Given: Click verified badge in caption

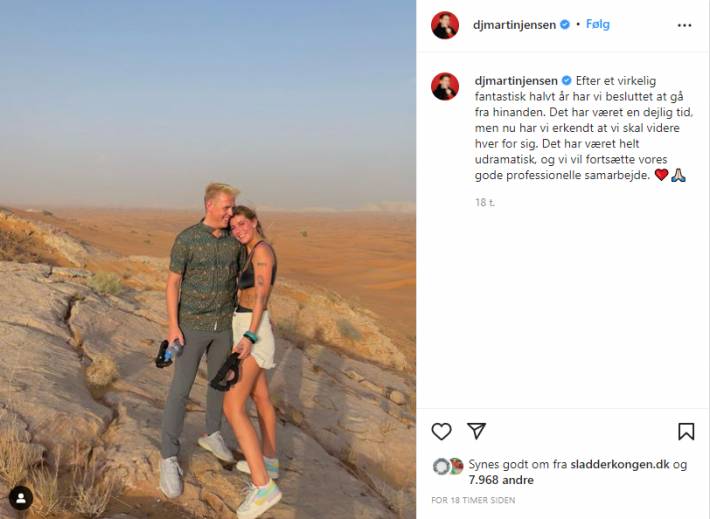Looking at the screenshot, I should [566, 81].
